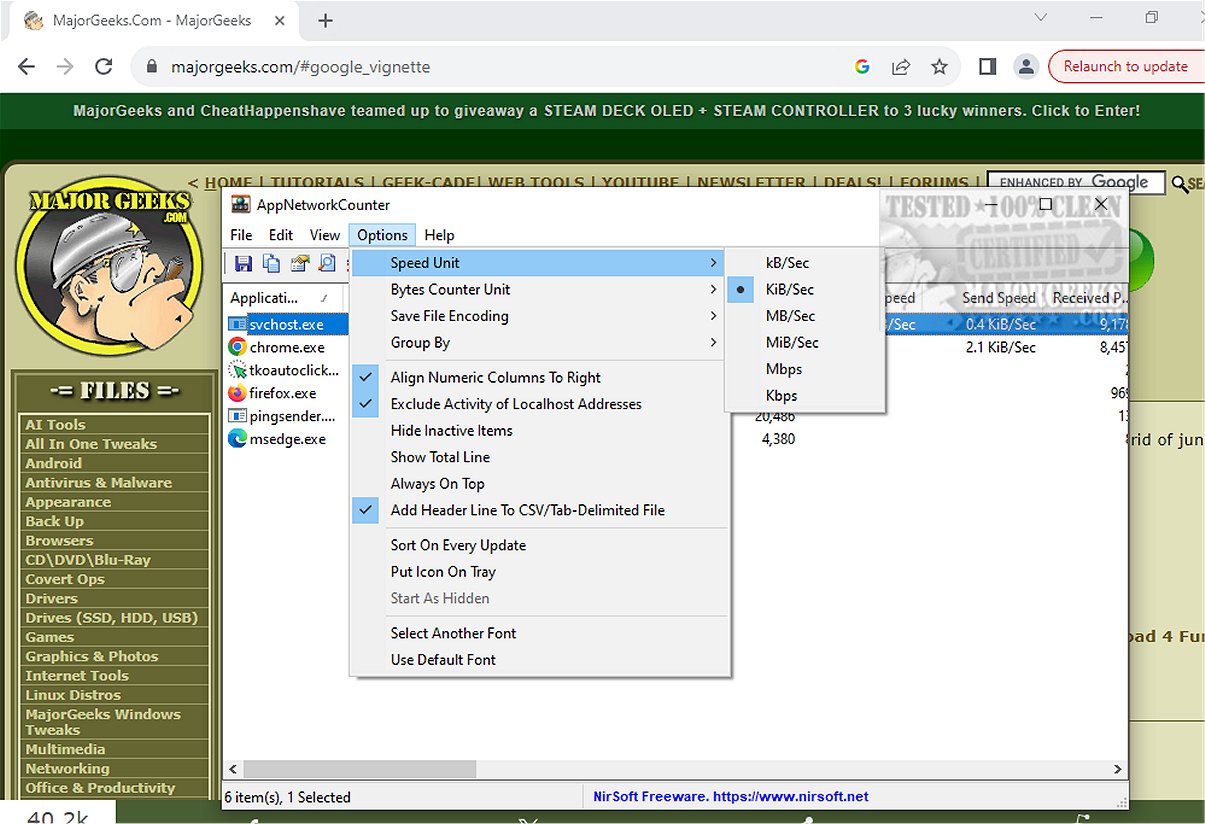Viewport: 1205px width, 824px height.
Task: Bookmark this page with the star icon
Action: point(939,67)
